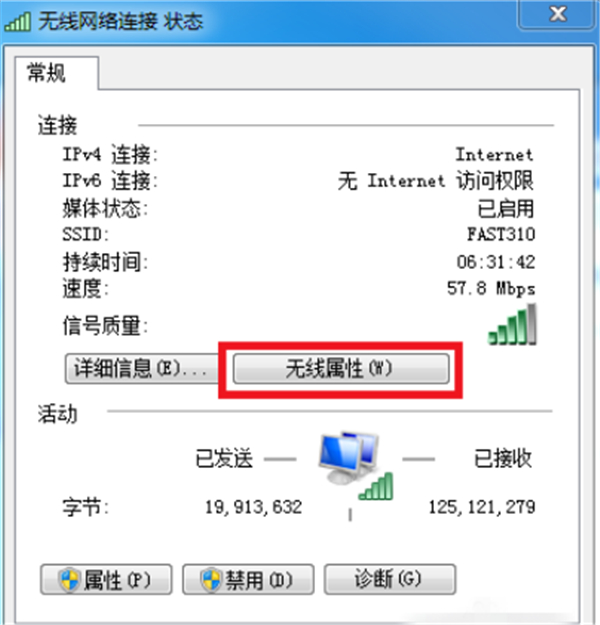Open 属性(P) properties button
Viewport: 600px width, 625px height.
coord(106,580)
